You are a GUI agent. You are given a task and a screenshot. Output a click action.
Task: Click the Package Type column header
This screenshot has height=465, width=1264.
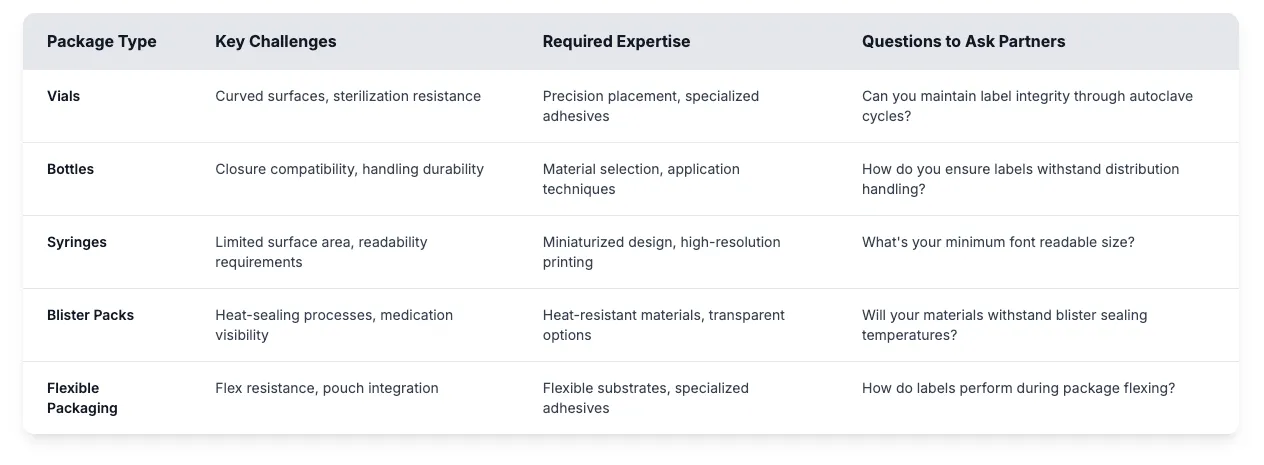[x=102, y=42]
